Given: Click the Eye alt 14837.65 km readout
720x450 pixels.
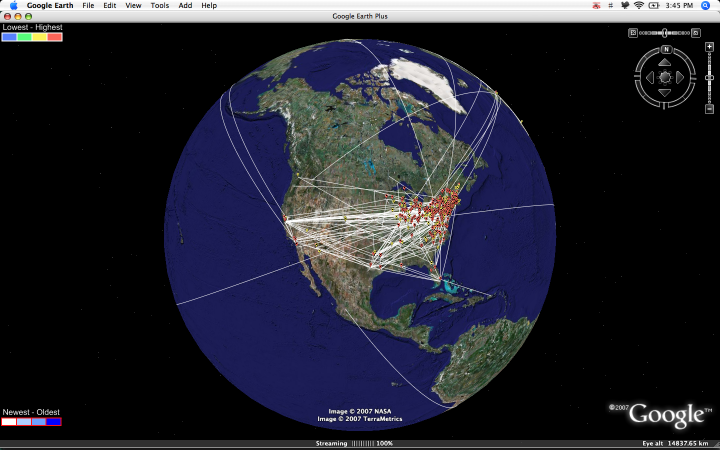Looking at the screenshot, I should [x=675, y=444].
